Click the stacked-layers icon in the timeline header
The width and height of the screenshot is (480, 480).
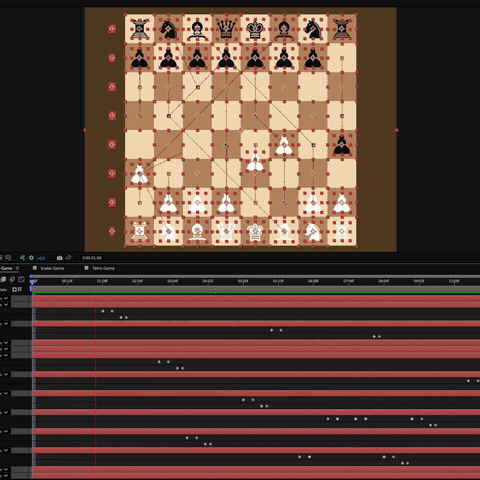pos(3,279)
